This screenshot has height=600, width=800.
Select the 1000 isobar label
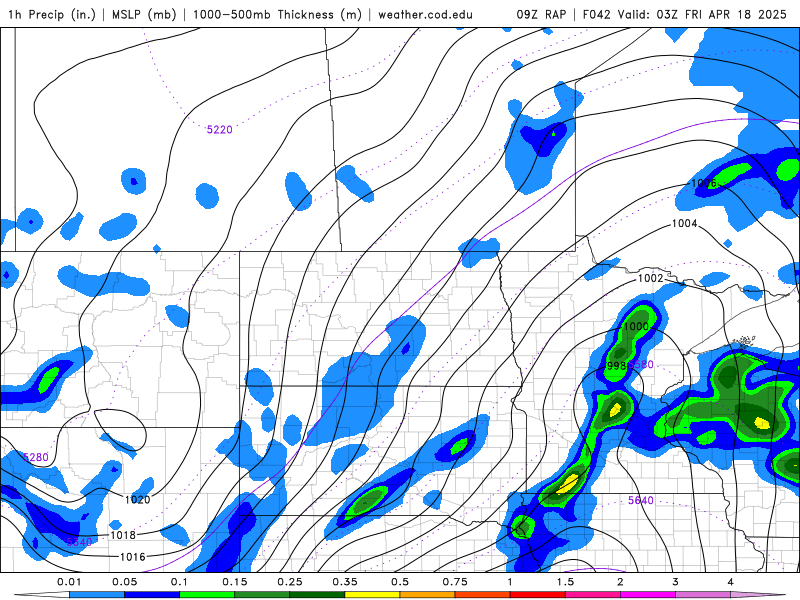pyautogui.click(x=636, y=326)
